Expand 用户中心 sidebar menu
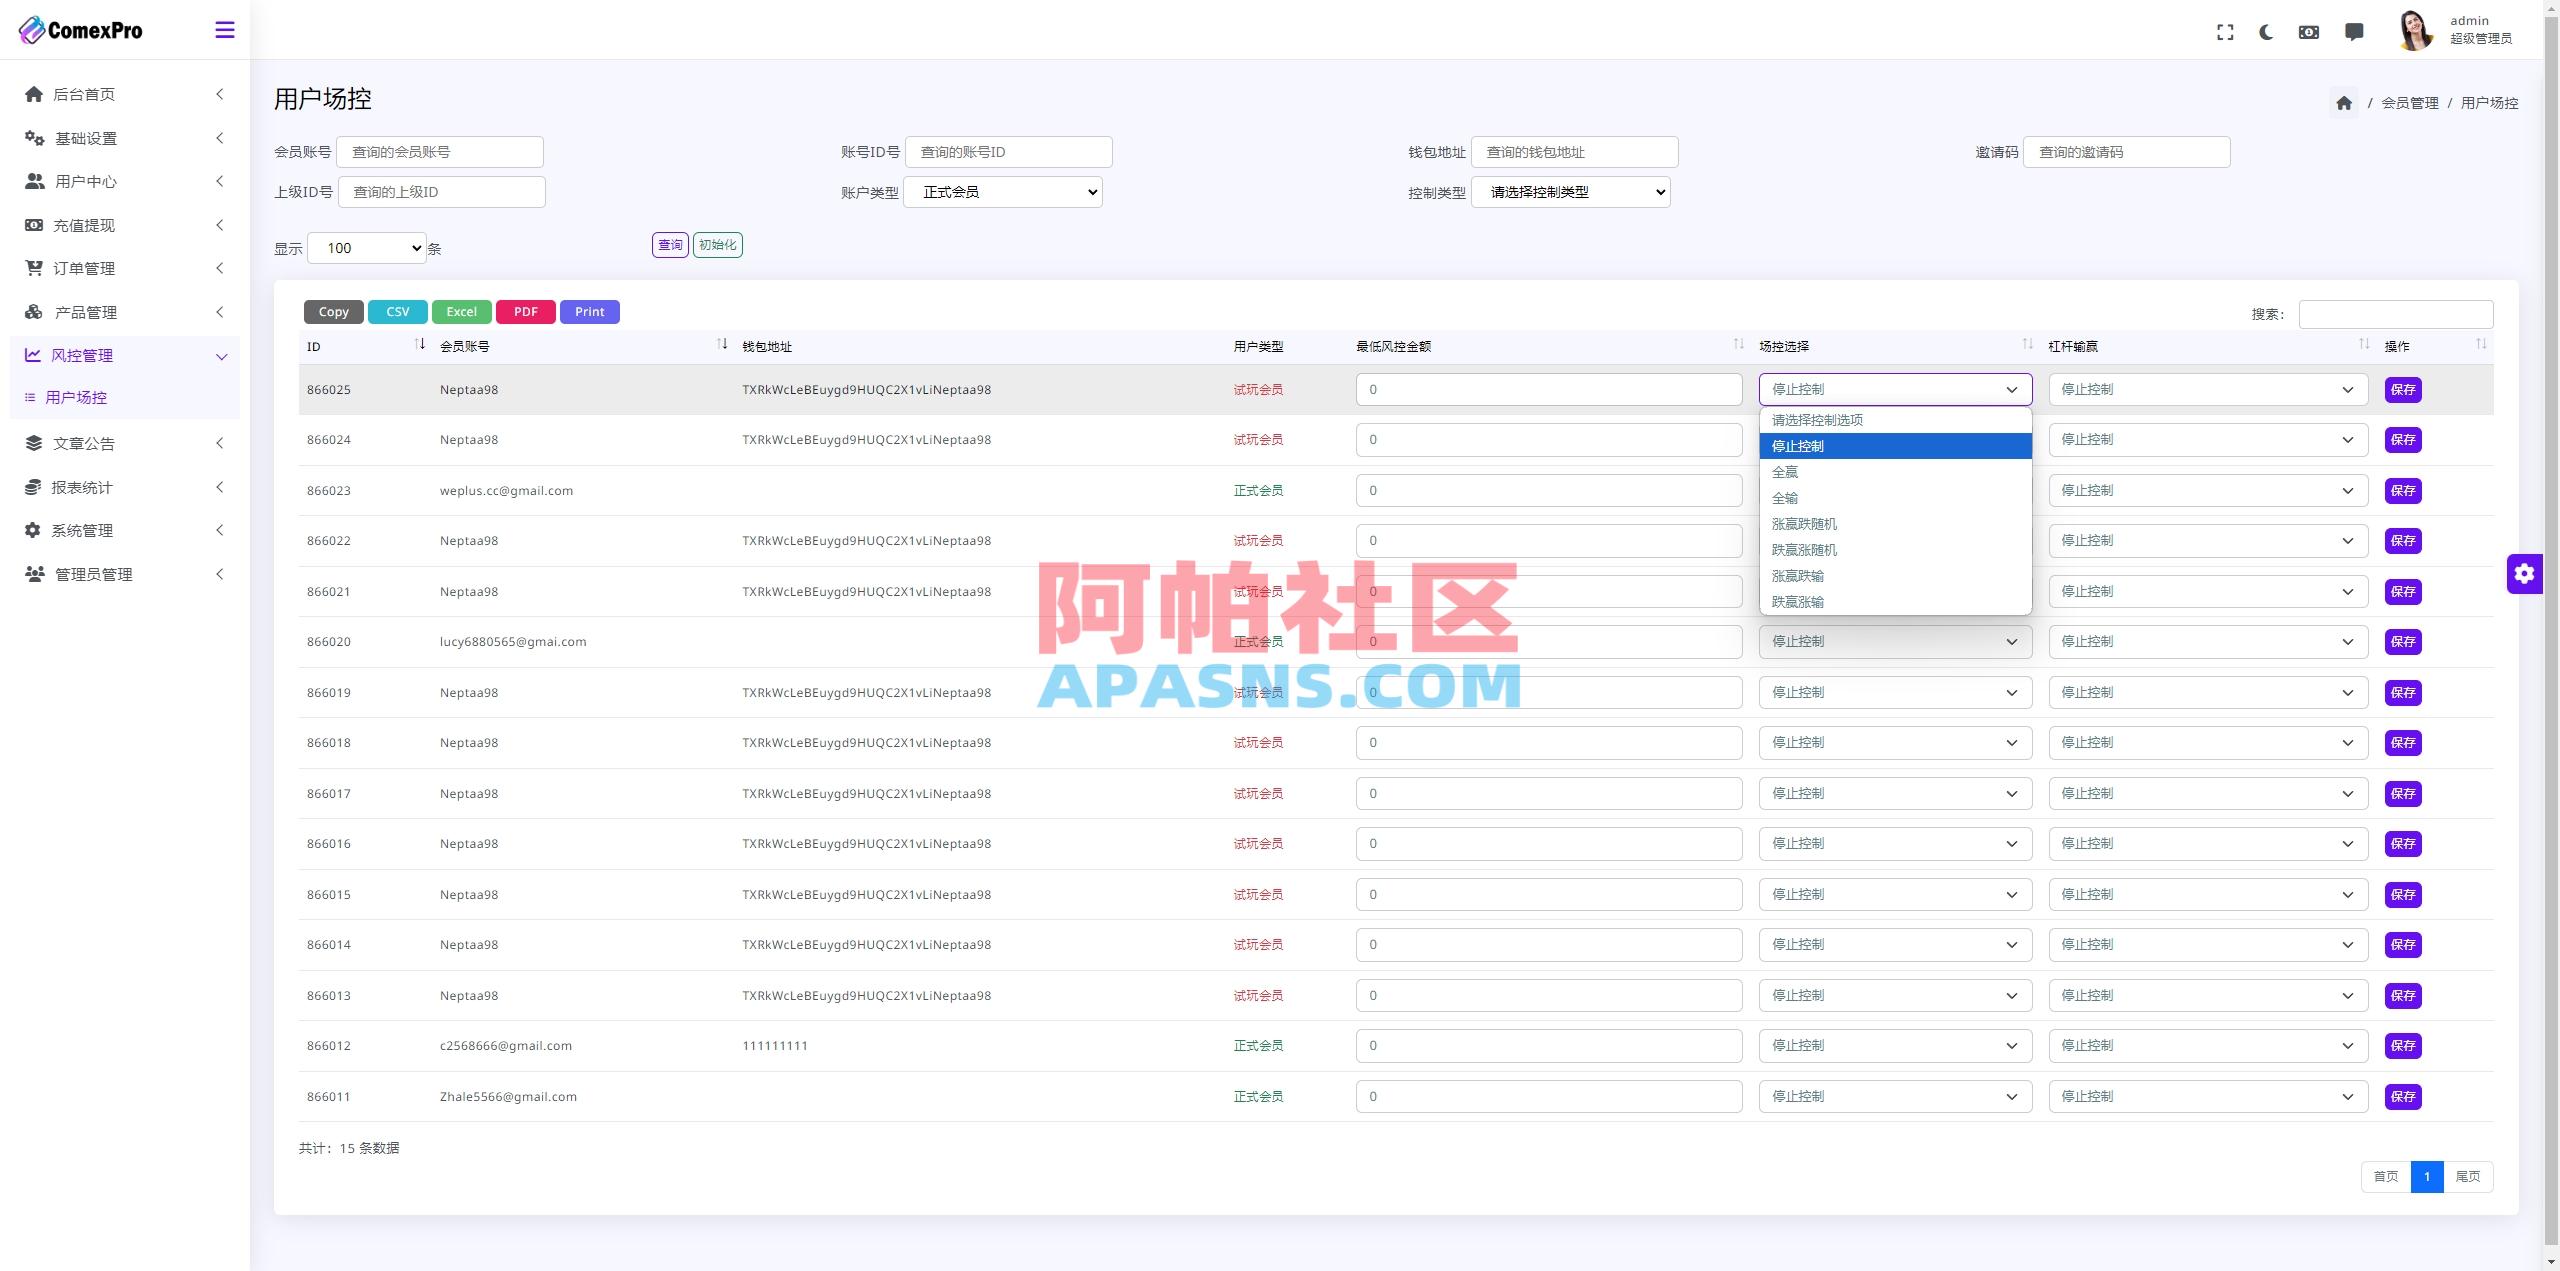Viewport: 2560px width, 1271px height. [125, 181]
